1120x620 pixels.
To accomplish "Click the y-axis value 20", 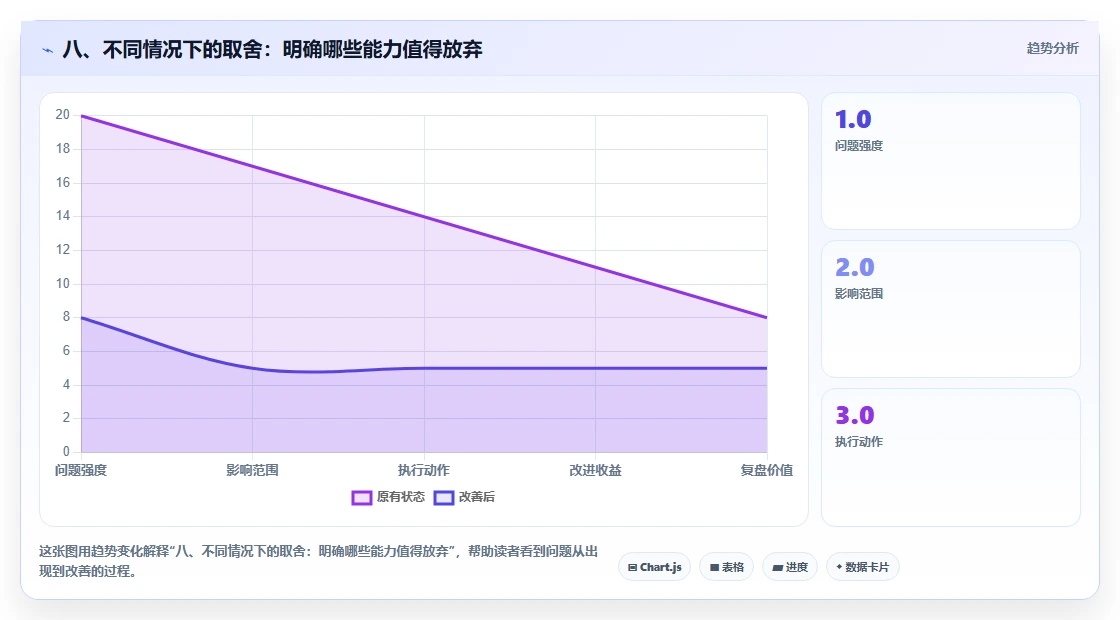I will (63, 115).
